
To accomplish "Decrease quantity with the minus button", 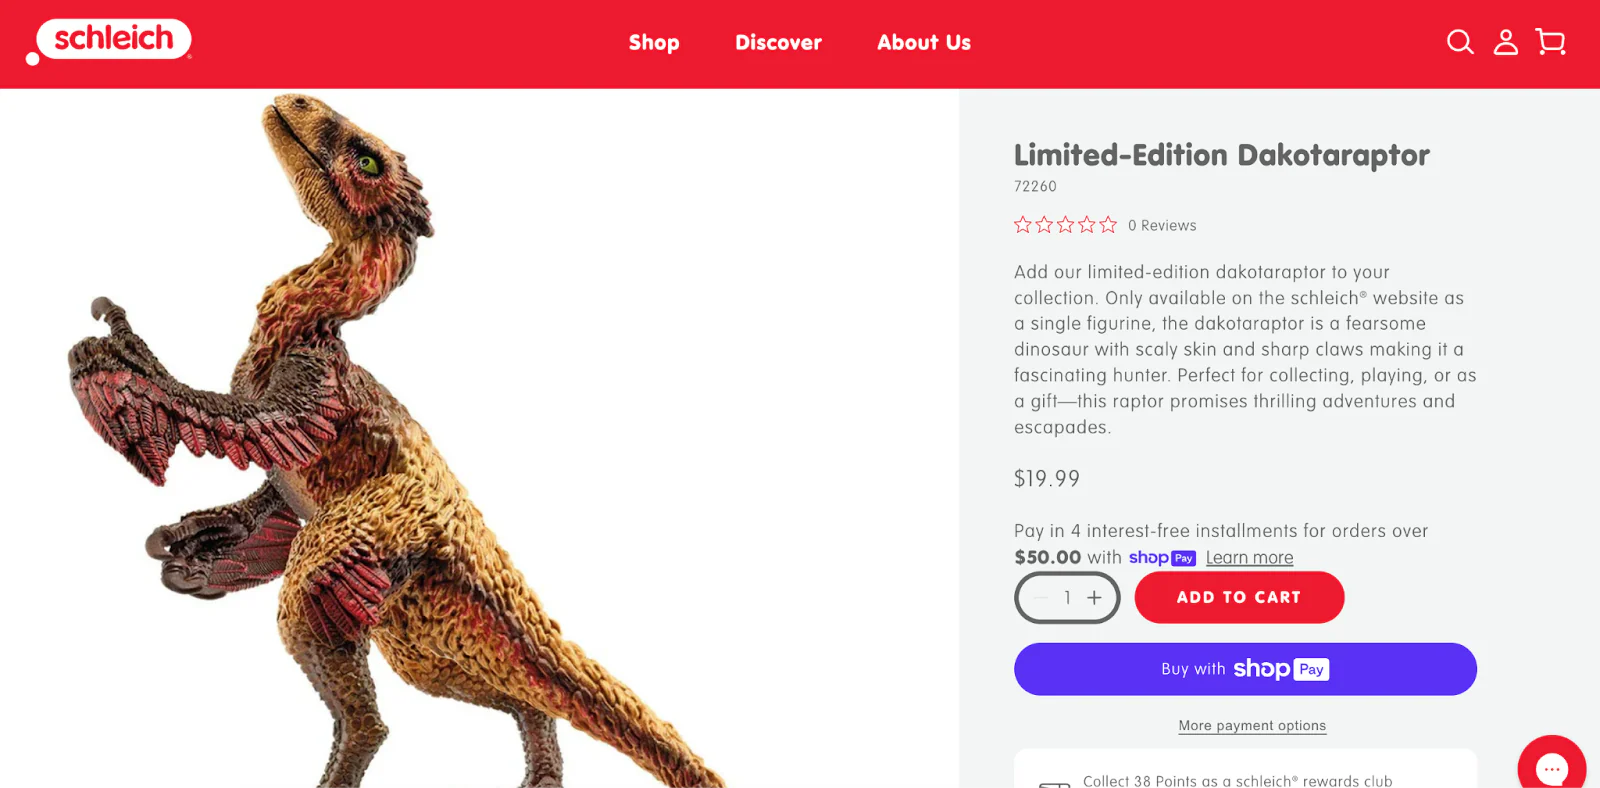I will [1039, 597].
